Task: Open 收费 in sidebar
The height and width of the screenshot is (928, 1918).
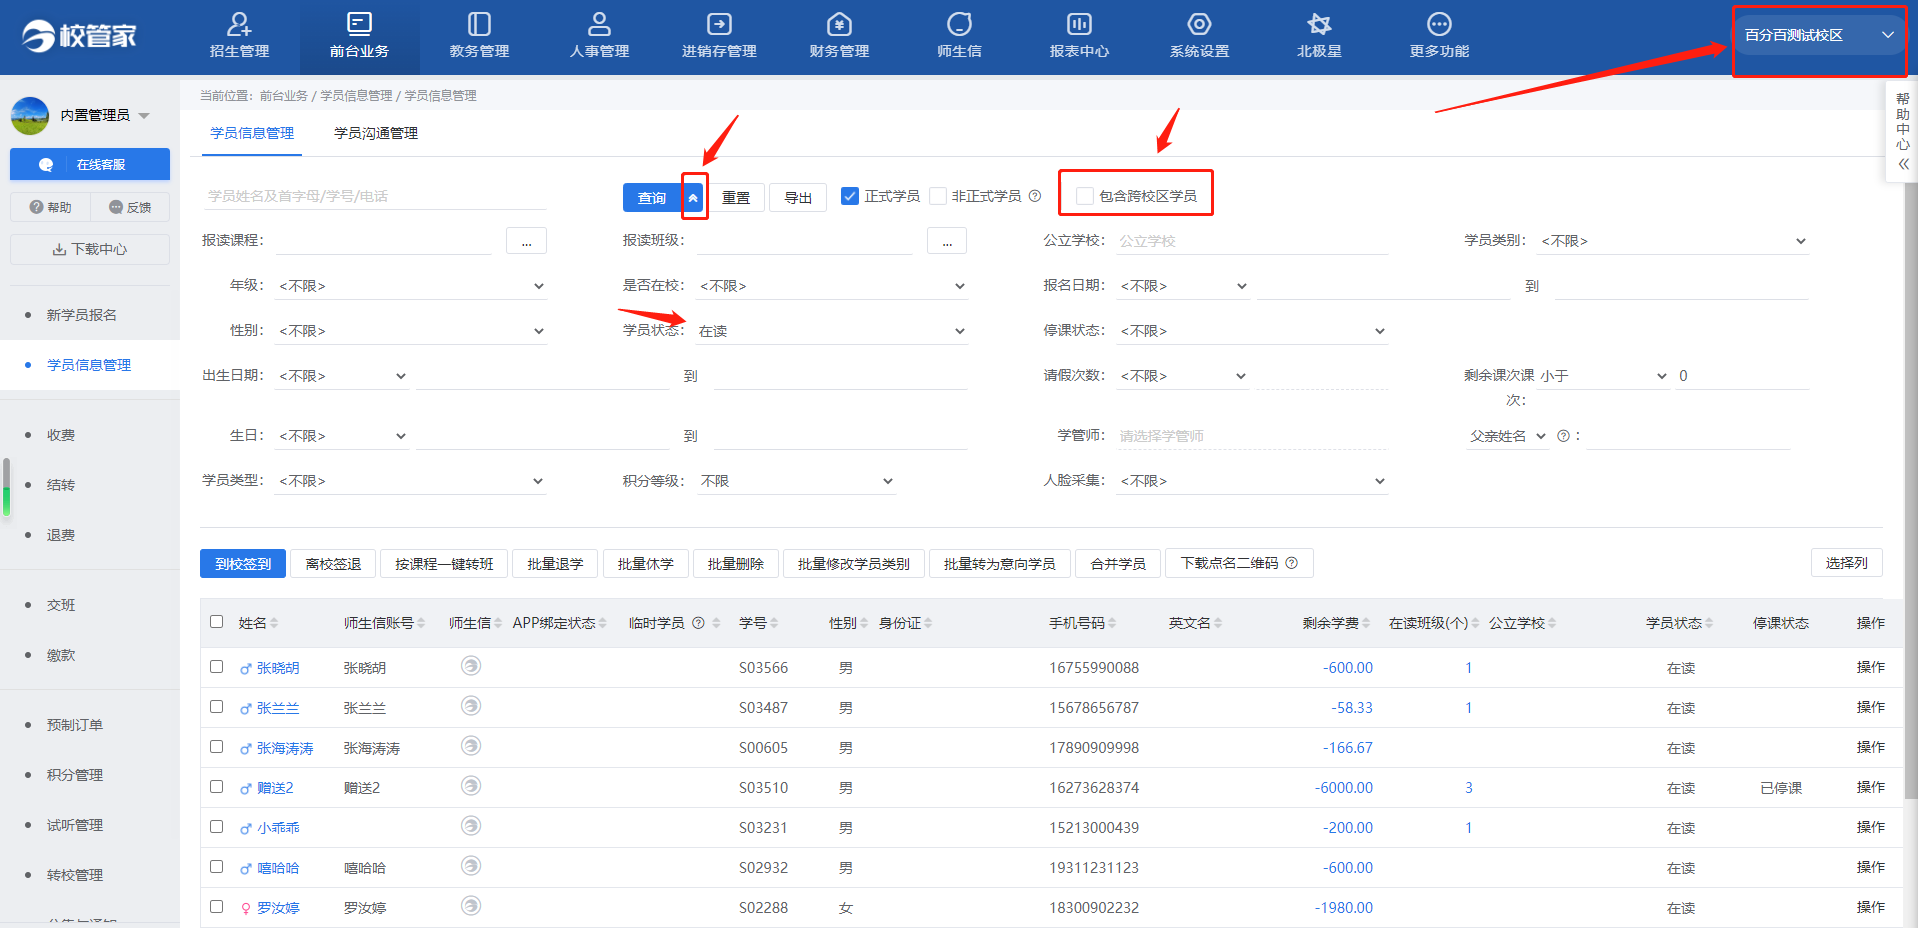Action: coord(61,435)
